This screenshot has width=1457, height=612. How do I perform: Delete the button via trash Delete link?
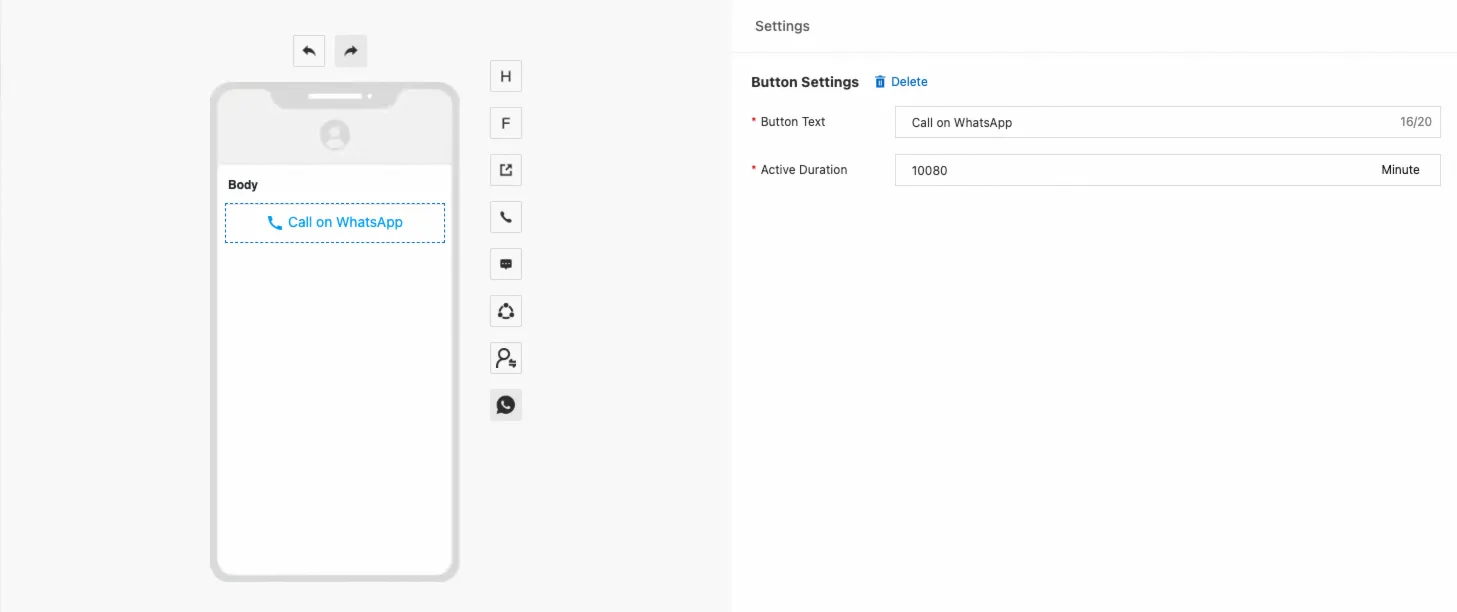[x=901, y=82]
